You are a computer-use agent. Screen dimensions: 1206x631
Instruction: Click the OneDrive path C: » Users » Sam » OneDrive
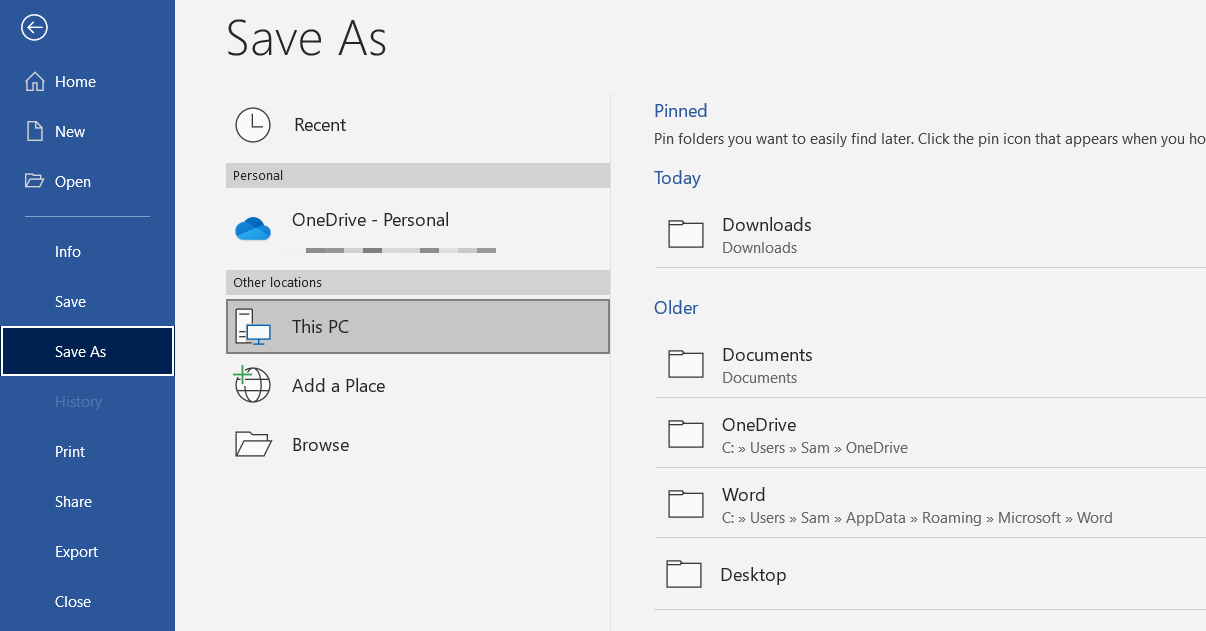pos(815,448)
